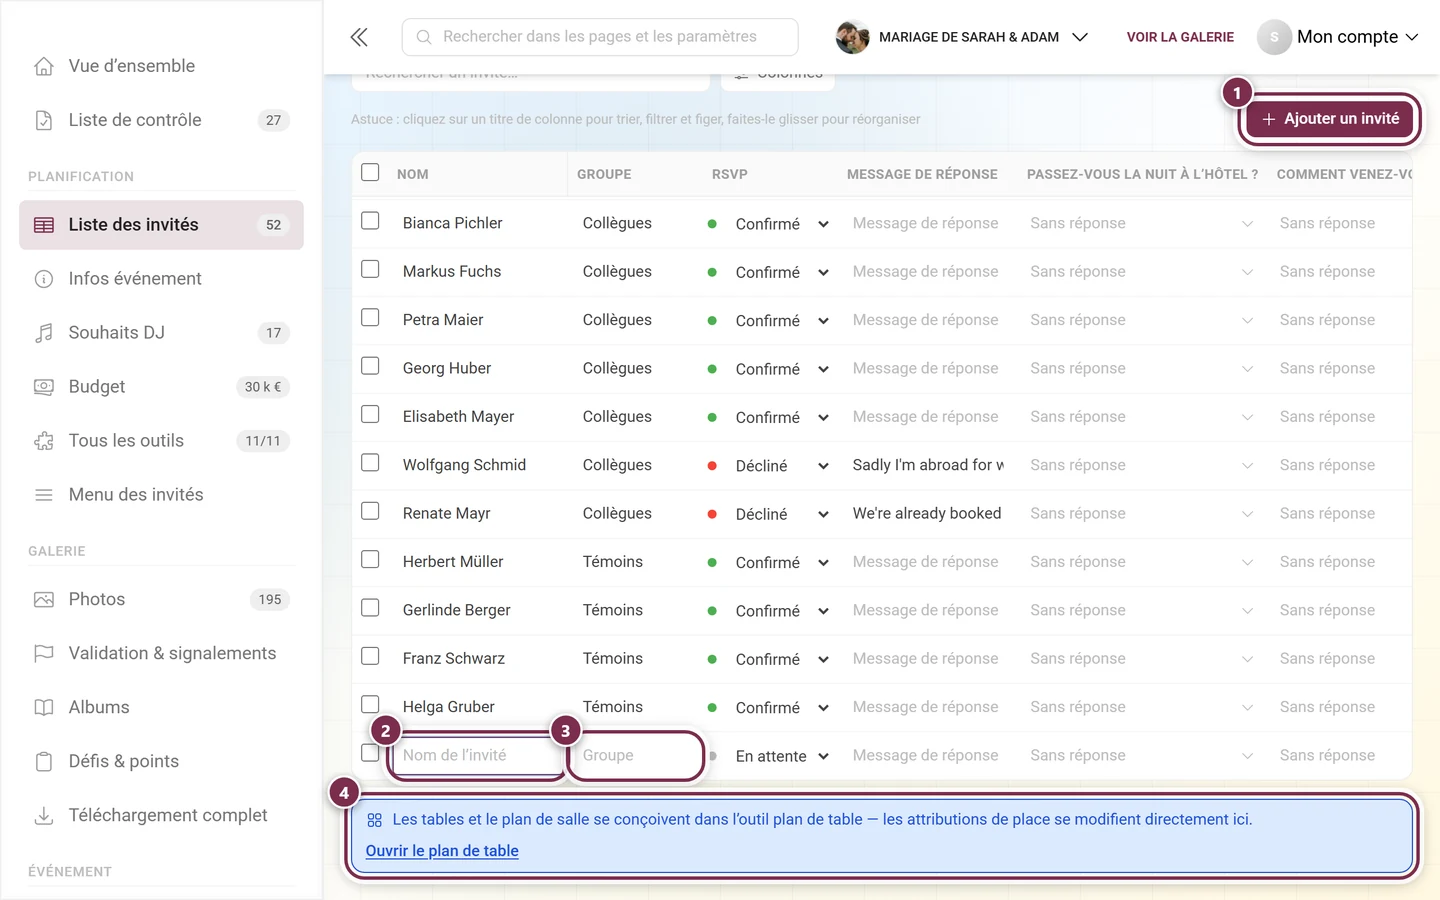Open RSVP dropdown for Petra Maier
The width and height of the screenshot is (1440, 900).
click(x=768, y=321)
